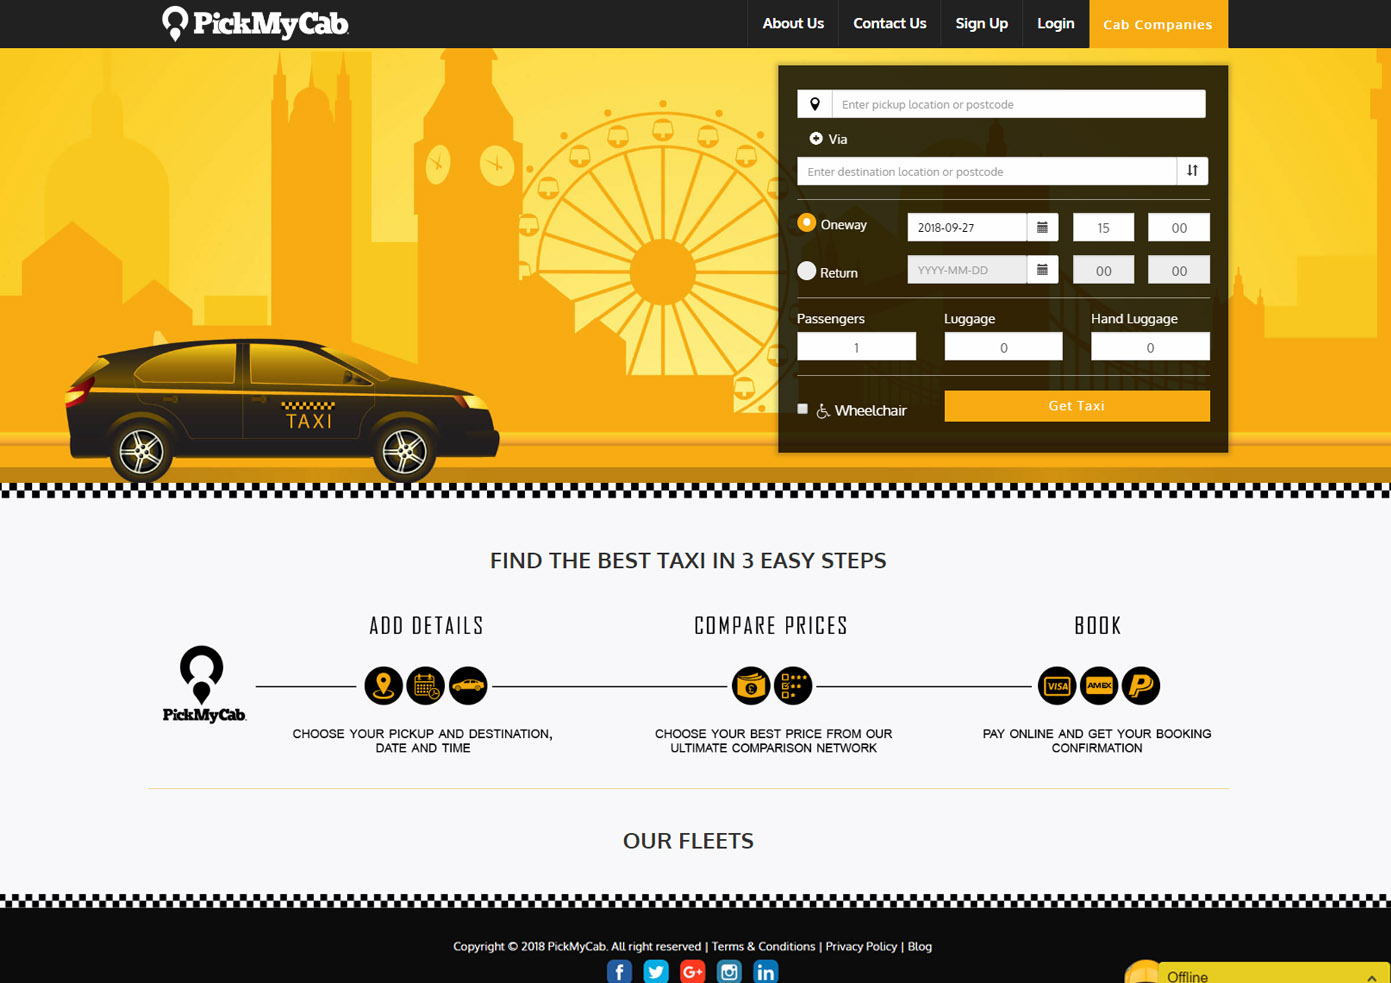
Task: Open the Sign Up page
Action: tap(981, 23)
